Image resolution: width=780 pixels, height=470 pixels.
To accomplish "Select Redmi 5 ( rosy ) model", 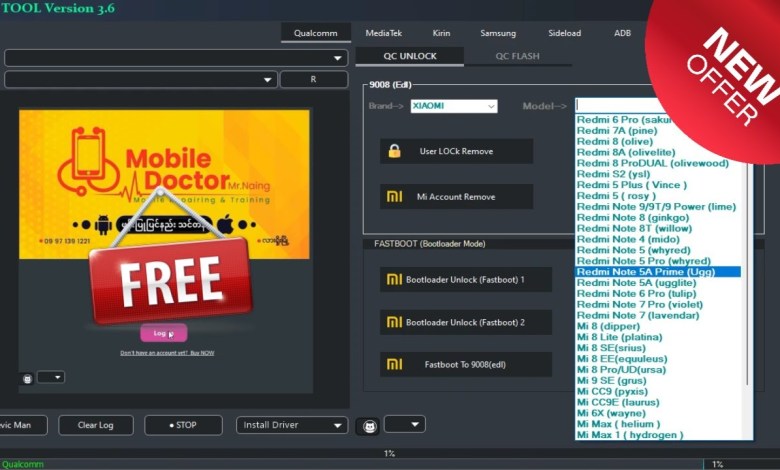I will pyautogui.click(x=616, y=196).
